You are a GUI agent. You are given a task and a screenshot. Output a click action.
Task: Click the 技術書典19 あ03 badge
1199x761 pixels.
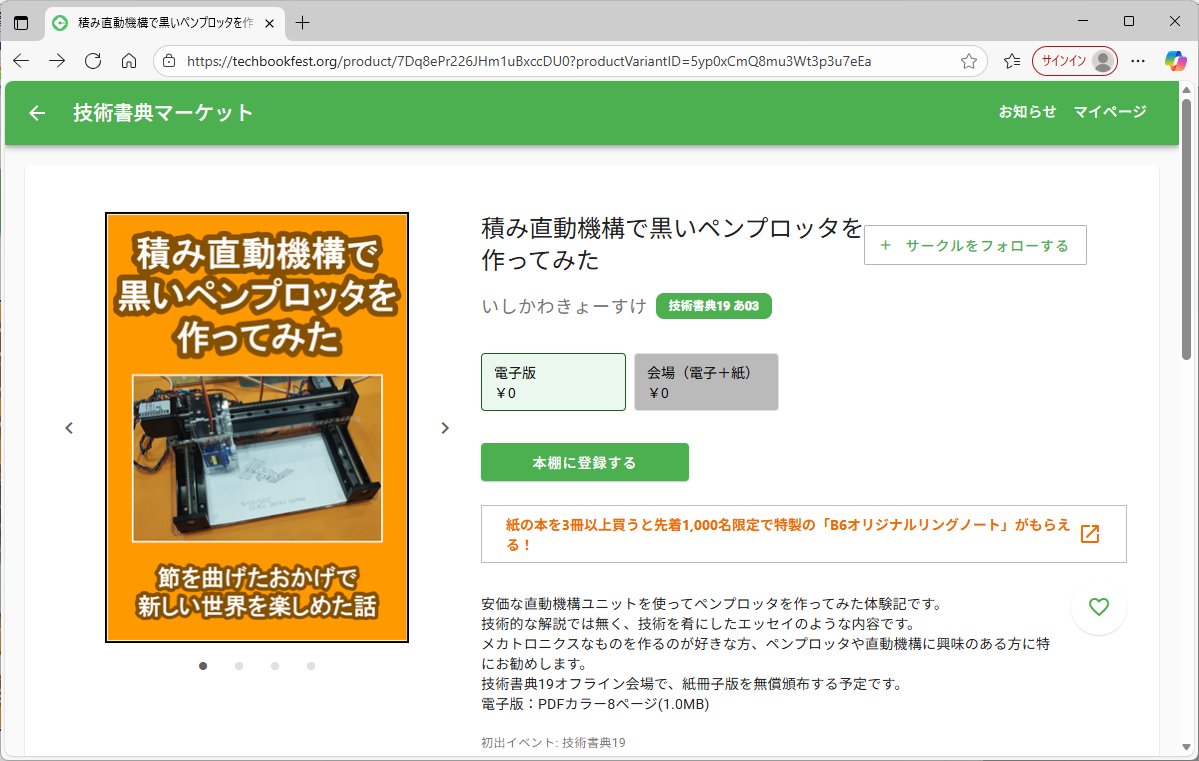[713, 306]
